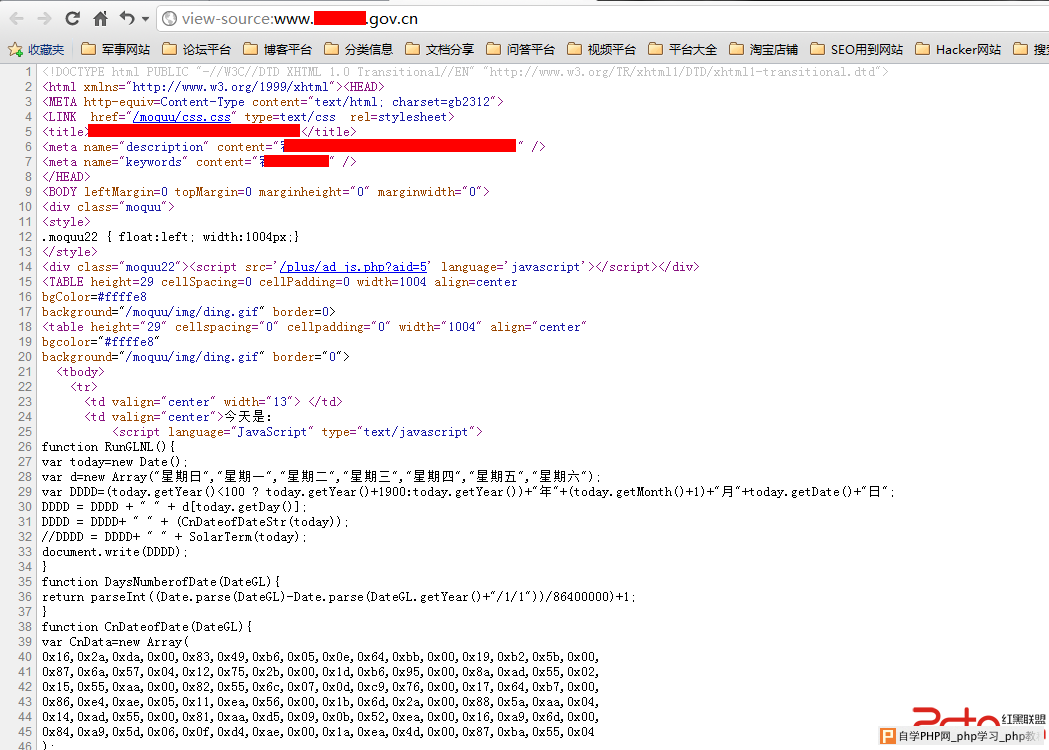Open the 论坛平台 bookmark folder
The width and height of the screenshot is (1049, 750).
[197, 50]
